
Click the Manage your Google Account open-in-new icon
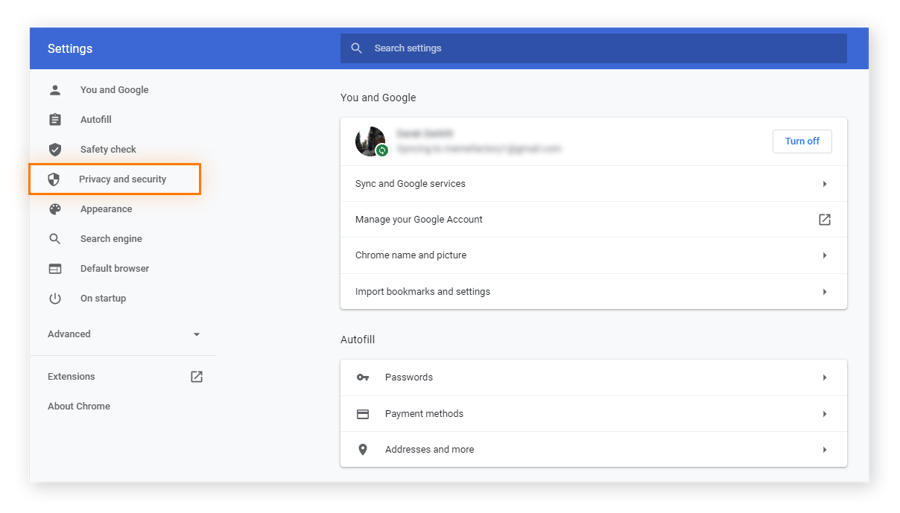(824, 219)
